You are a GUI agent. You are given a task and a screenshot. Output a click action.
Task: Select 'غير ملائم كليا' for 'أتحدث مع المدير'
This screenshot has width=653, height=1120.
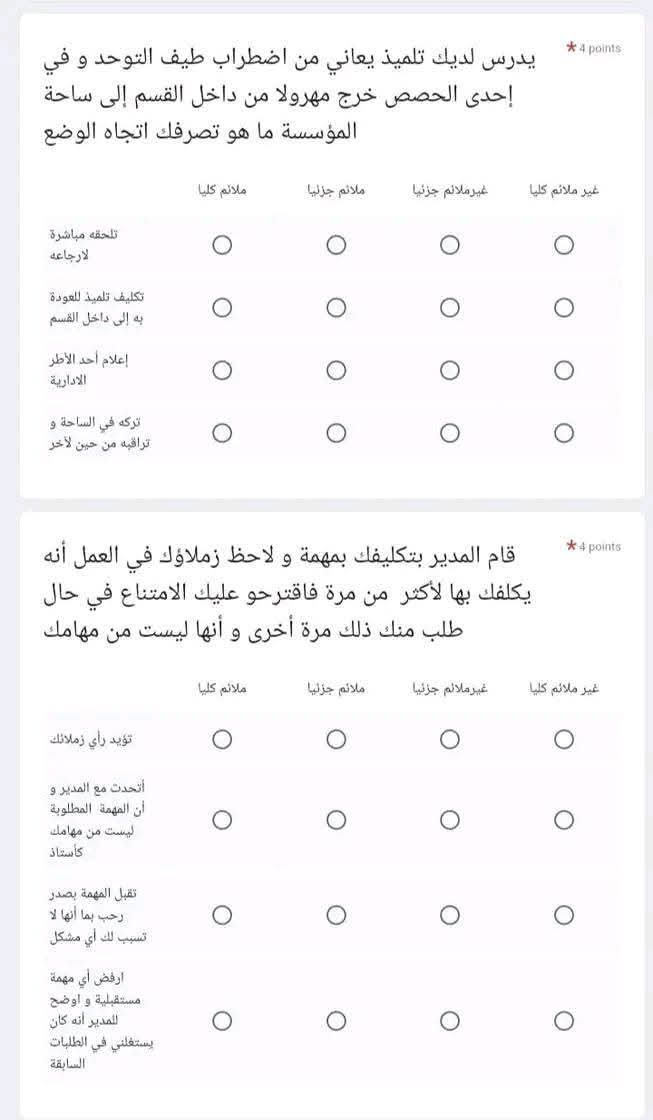[x=564, y=820]
